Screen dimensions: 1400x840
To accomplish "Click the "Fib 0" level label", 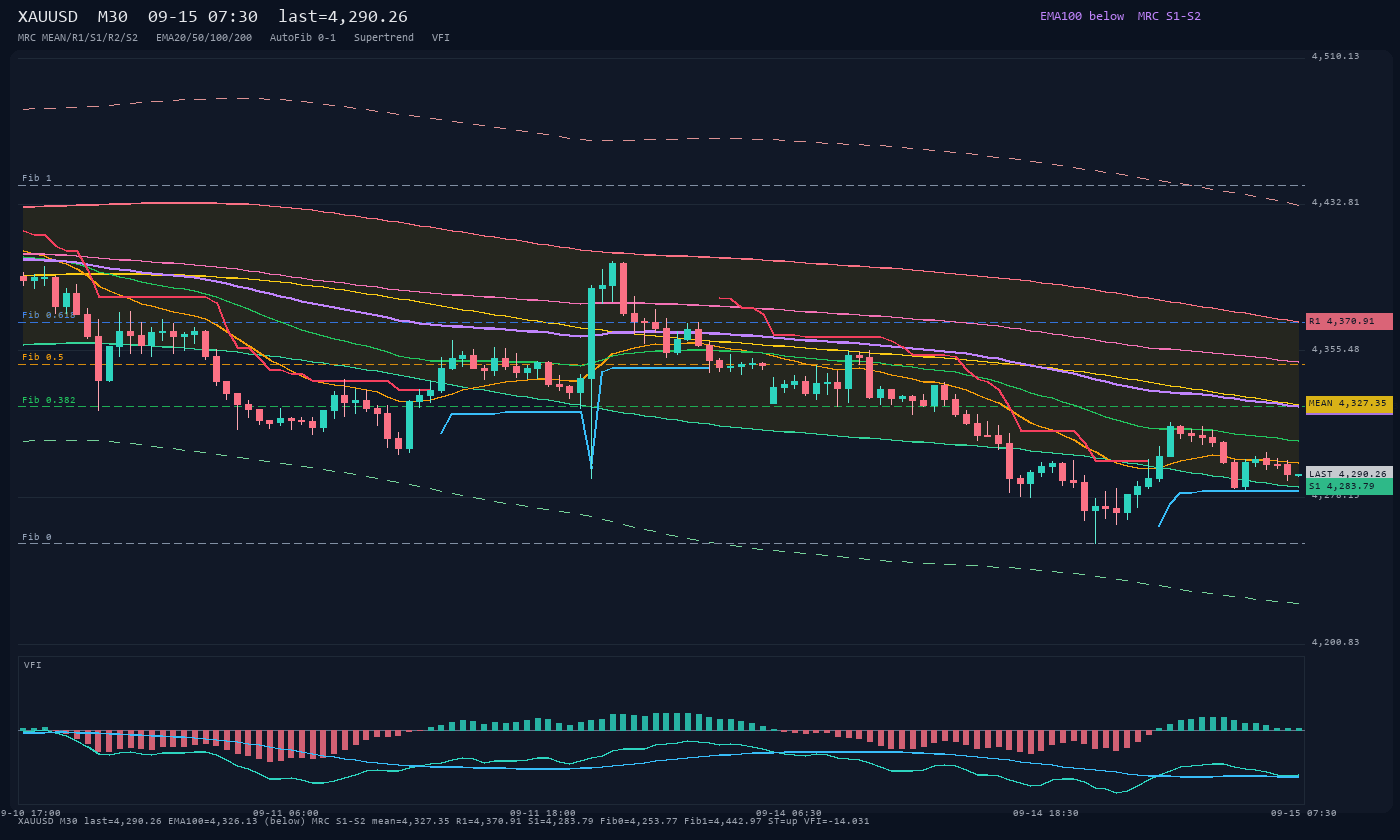I will [37, 537].
